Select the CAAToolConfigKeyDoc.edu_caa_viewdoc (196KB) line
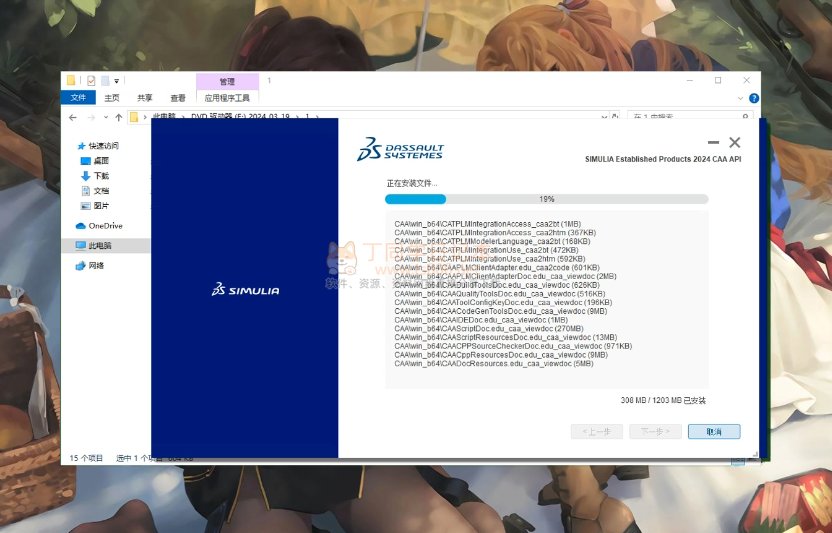Viewport: 832px width, 533px height. pos(503,303)
